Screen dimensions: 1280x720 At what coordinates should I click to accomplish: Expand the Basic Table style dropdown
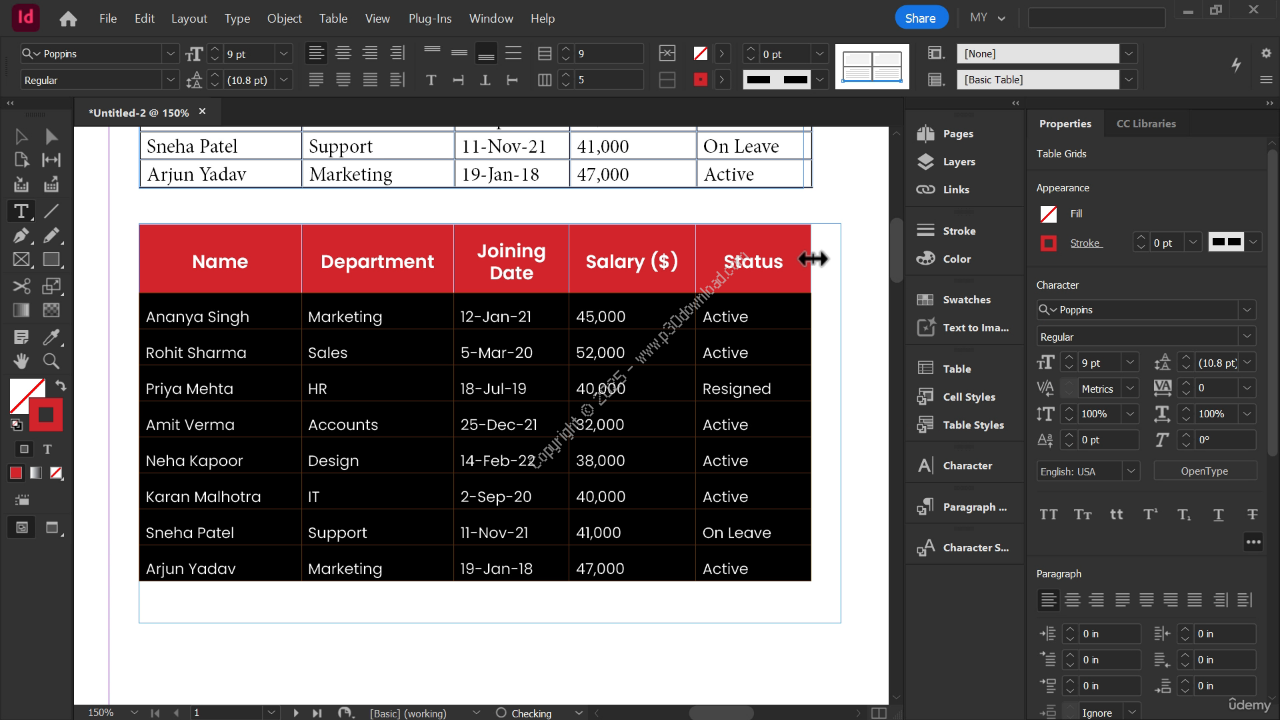pyautogui.click(x=1128, y=80)
